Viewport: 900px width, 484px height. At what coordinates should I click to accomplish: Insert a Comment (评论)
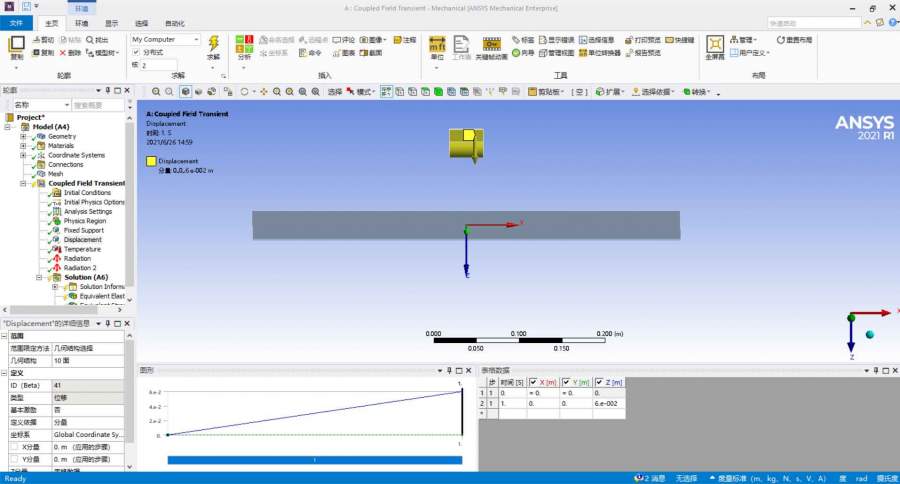click(344, 40)
